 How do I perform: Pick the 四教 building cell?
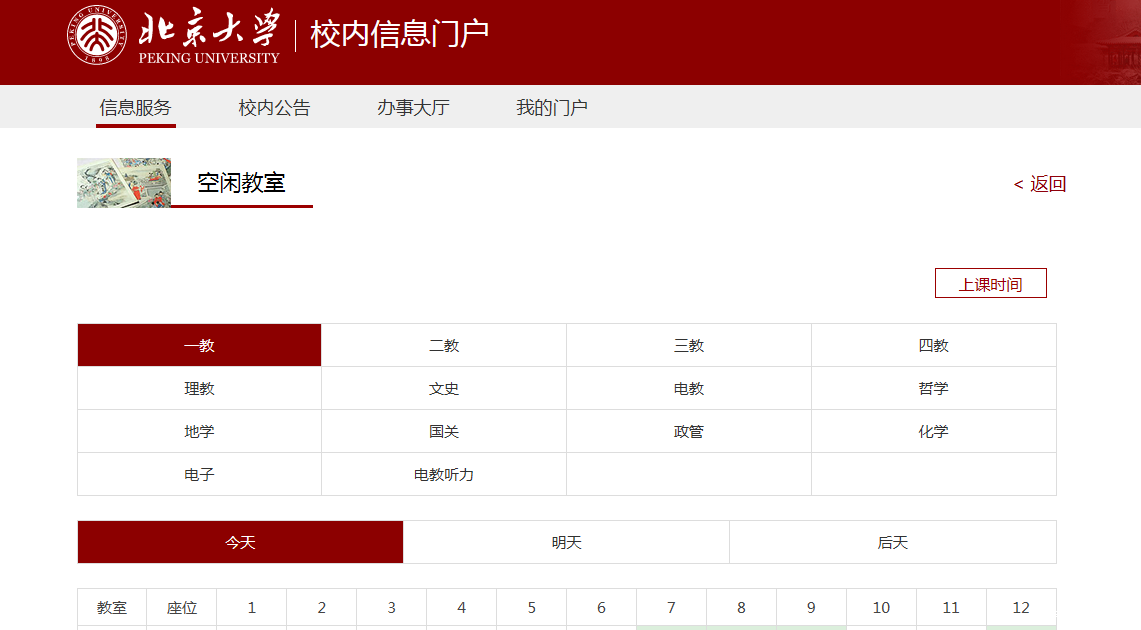[x=933, y=345]
